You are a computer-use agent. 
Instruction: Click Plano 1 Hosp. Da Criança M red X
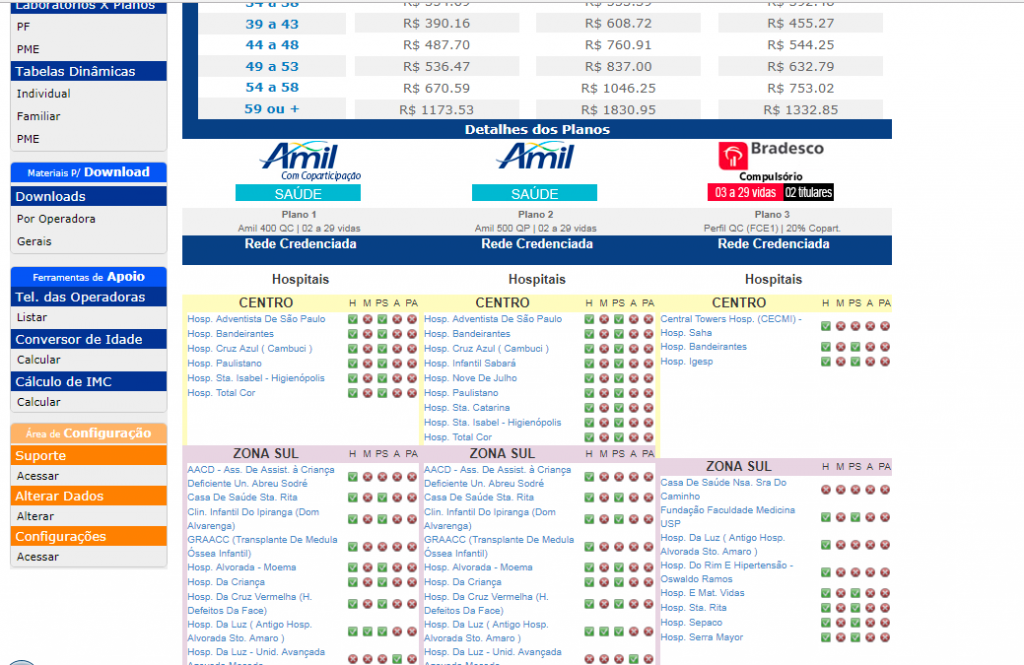point(368,582)
